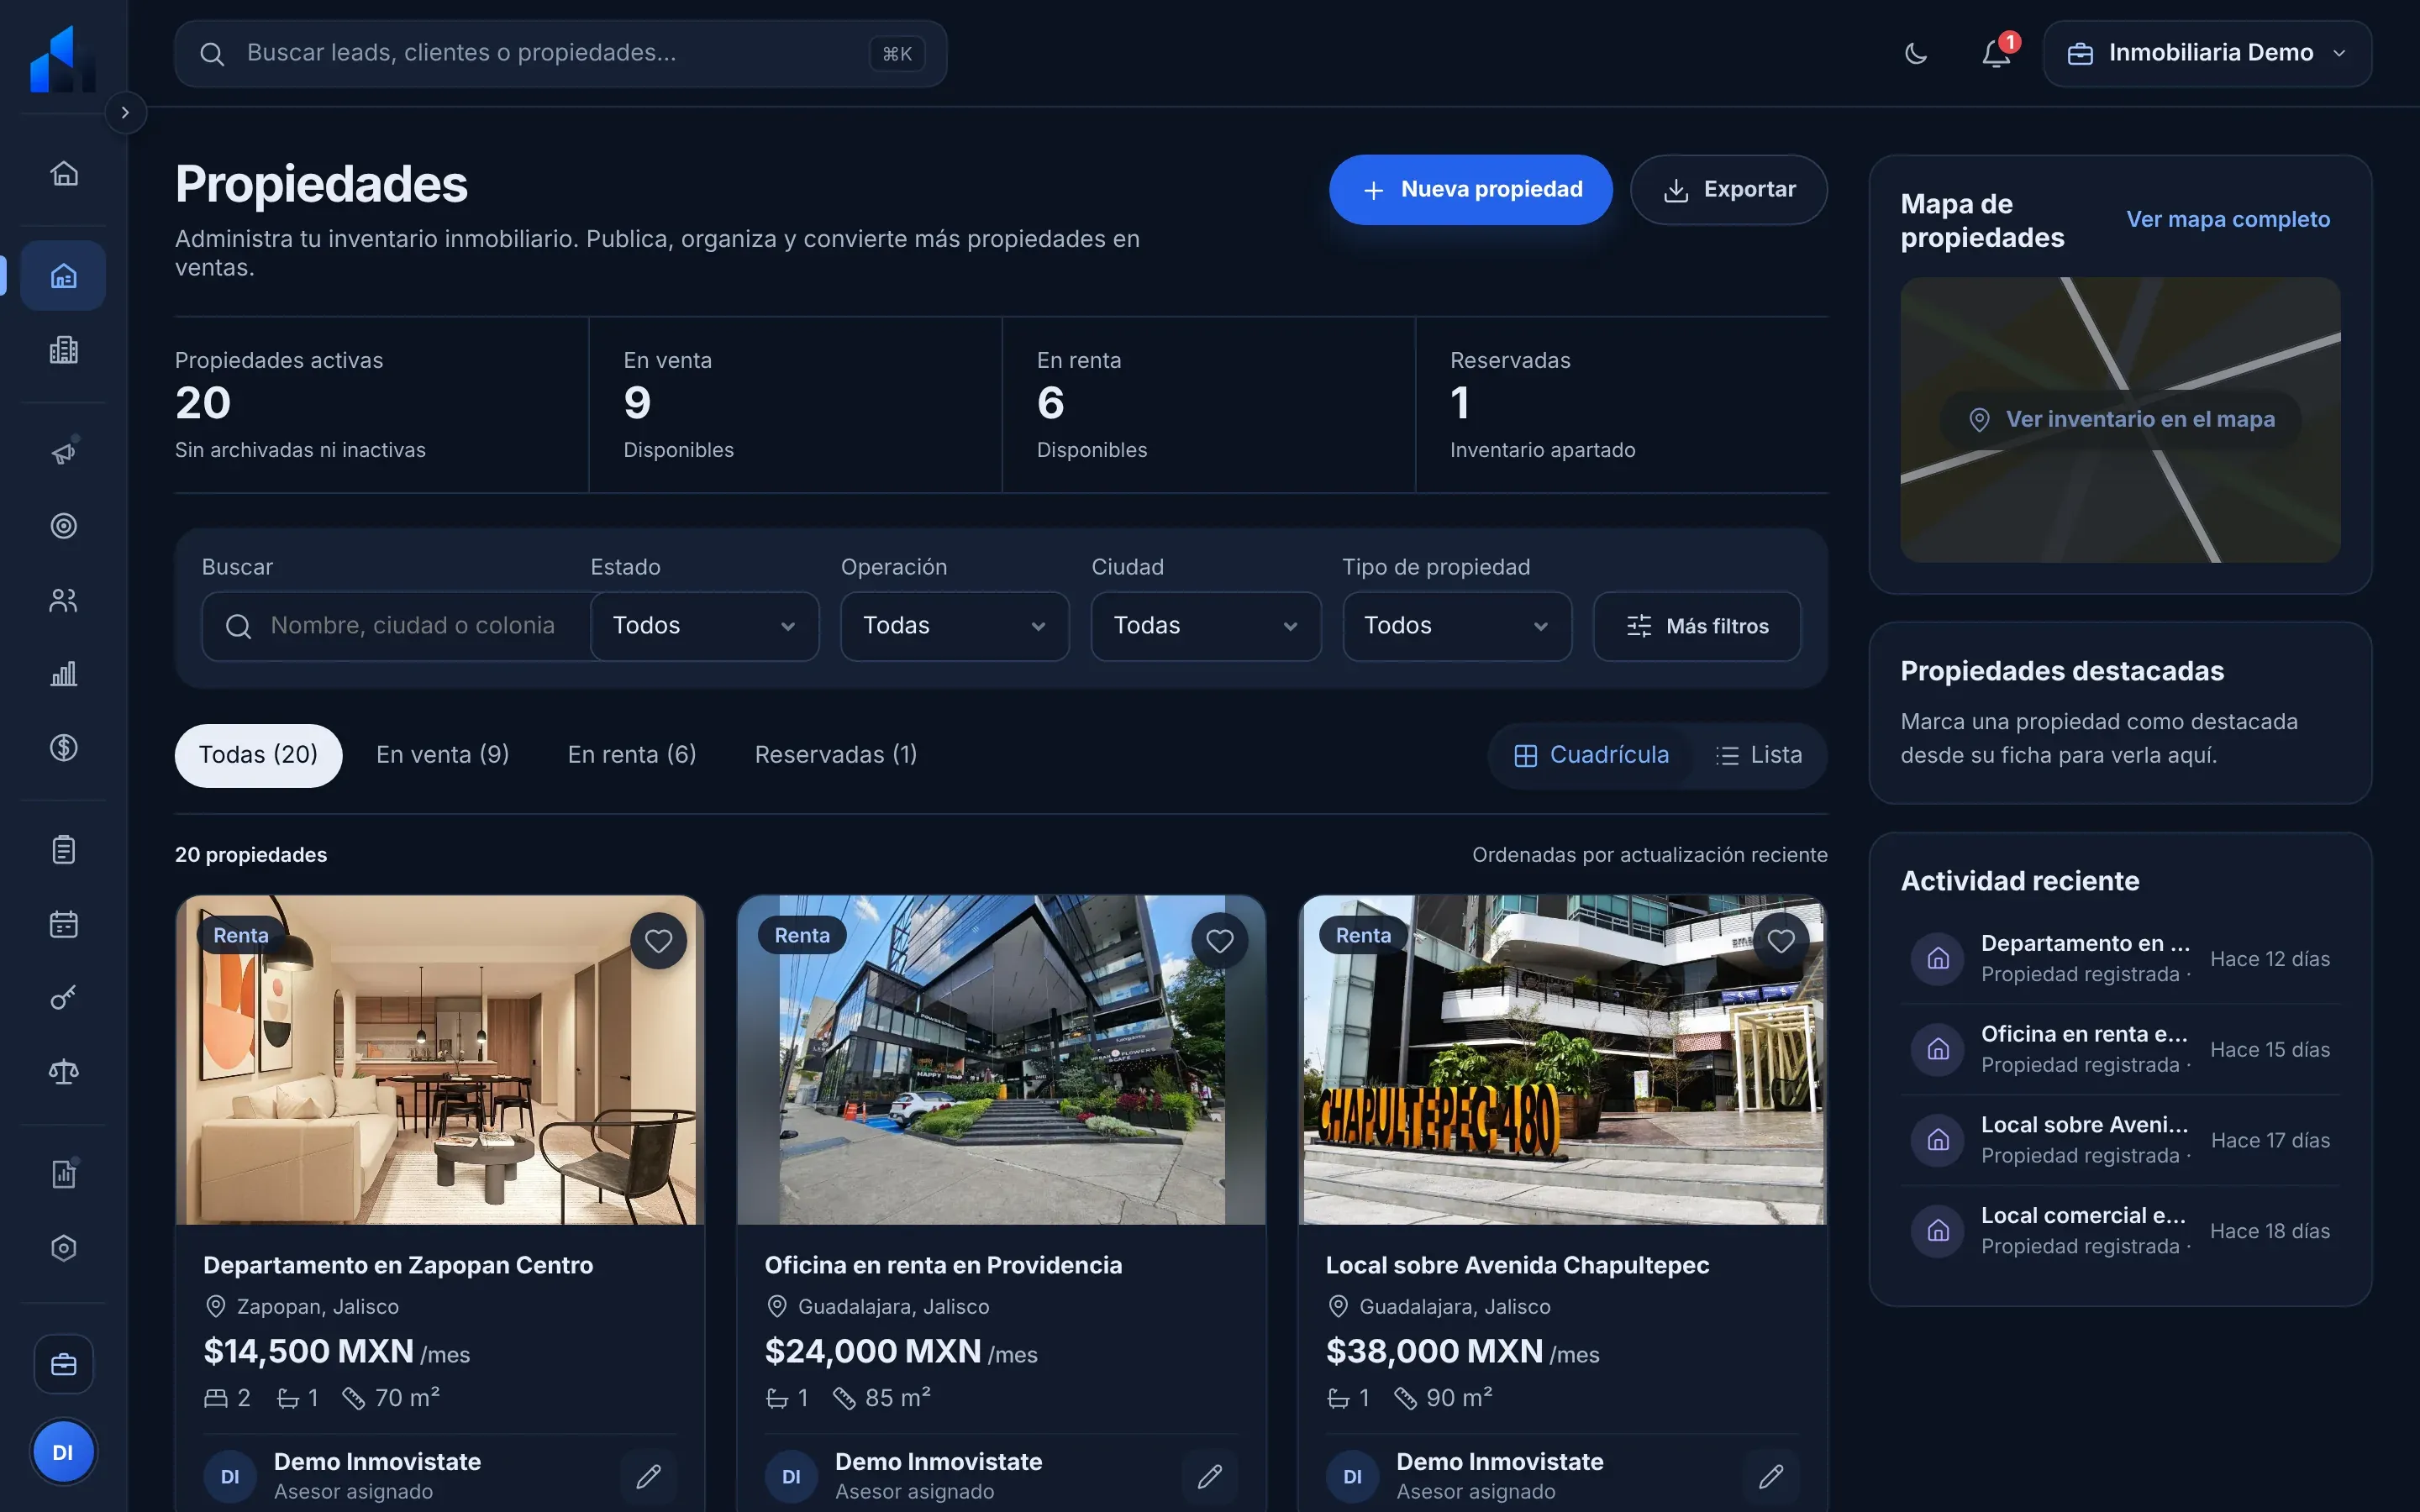Expand the Inmobiliaria Demo account menu
Screen dimensions: 2420x1512
coord(2207,53)
